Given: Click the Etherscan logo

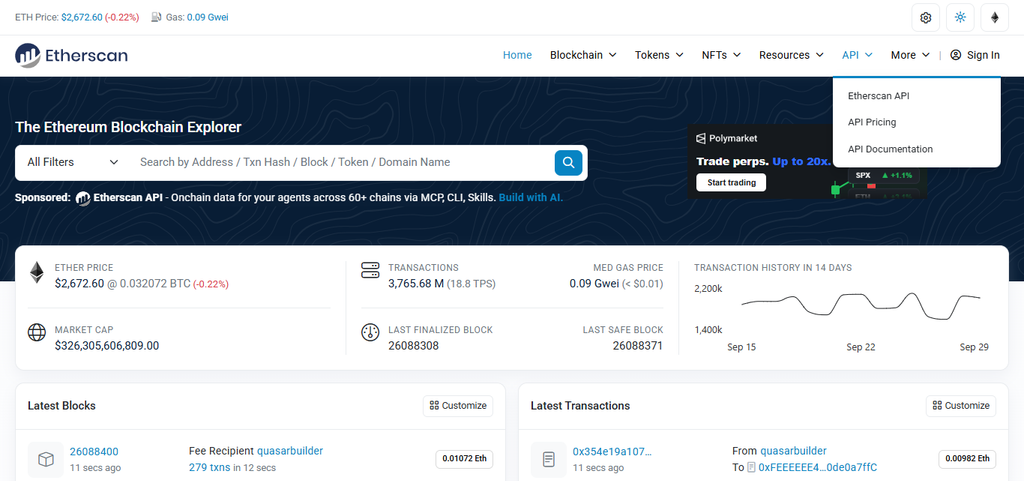Looking at the screenshot, I should [71, 55].
